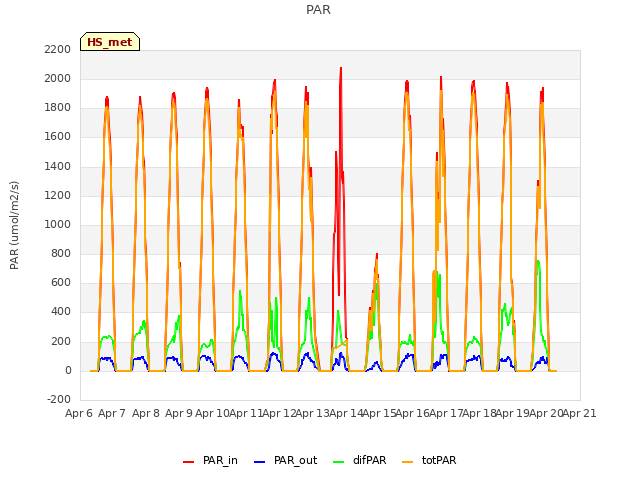Click the 2200 y-axis tick label

[58, 49]
